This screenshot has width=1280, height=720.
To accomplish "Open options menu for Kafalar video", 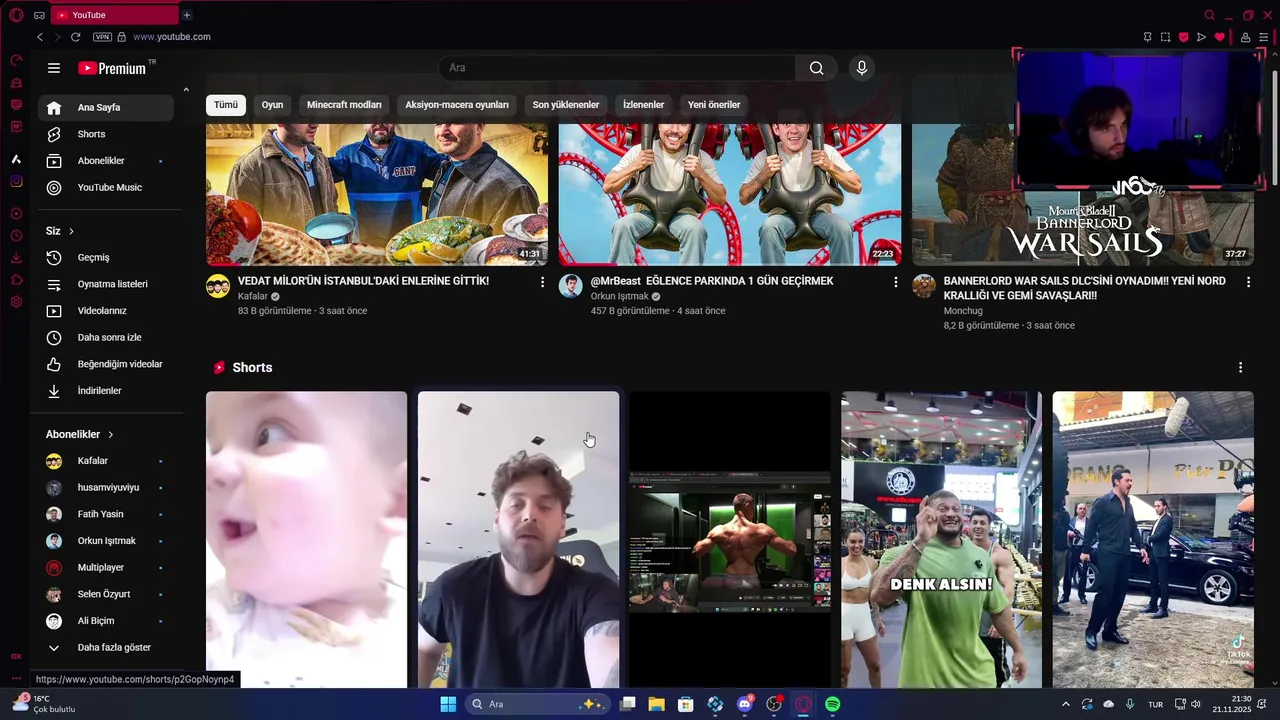I will [x=543, y=282].
